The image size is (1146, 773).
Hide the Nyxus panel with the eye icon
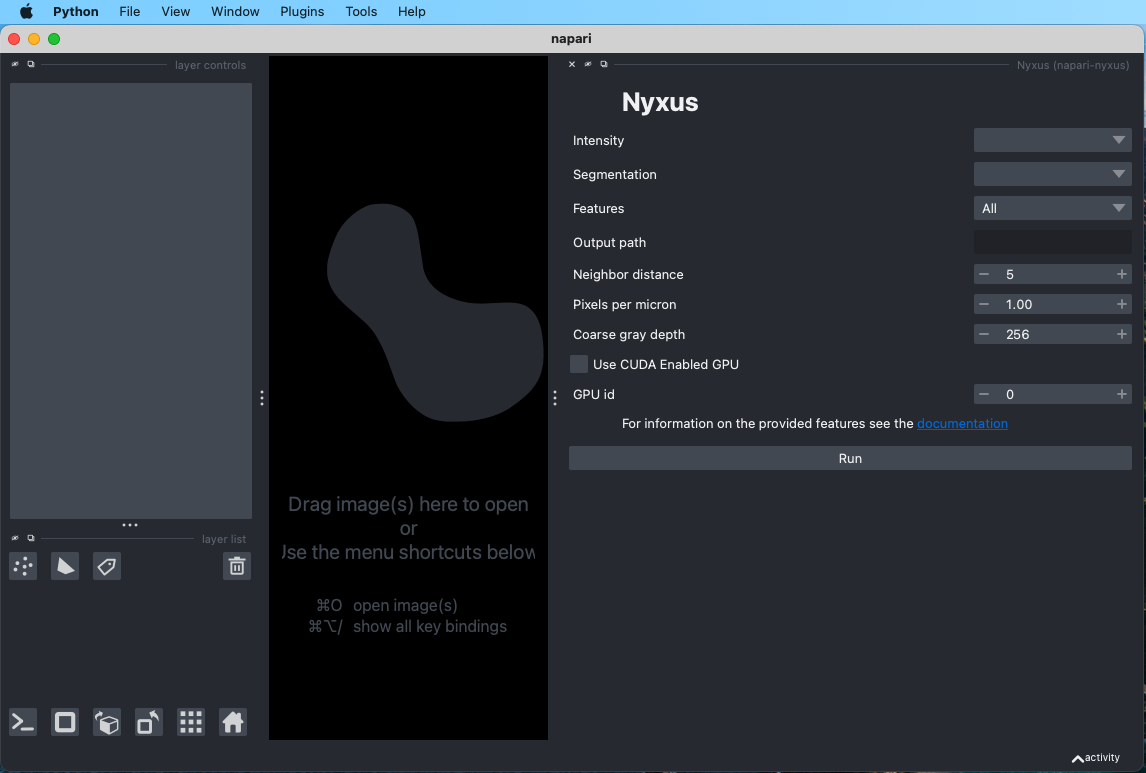[x=588, y=64]
